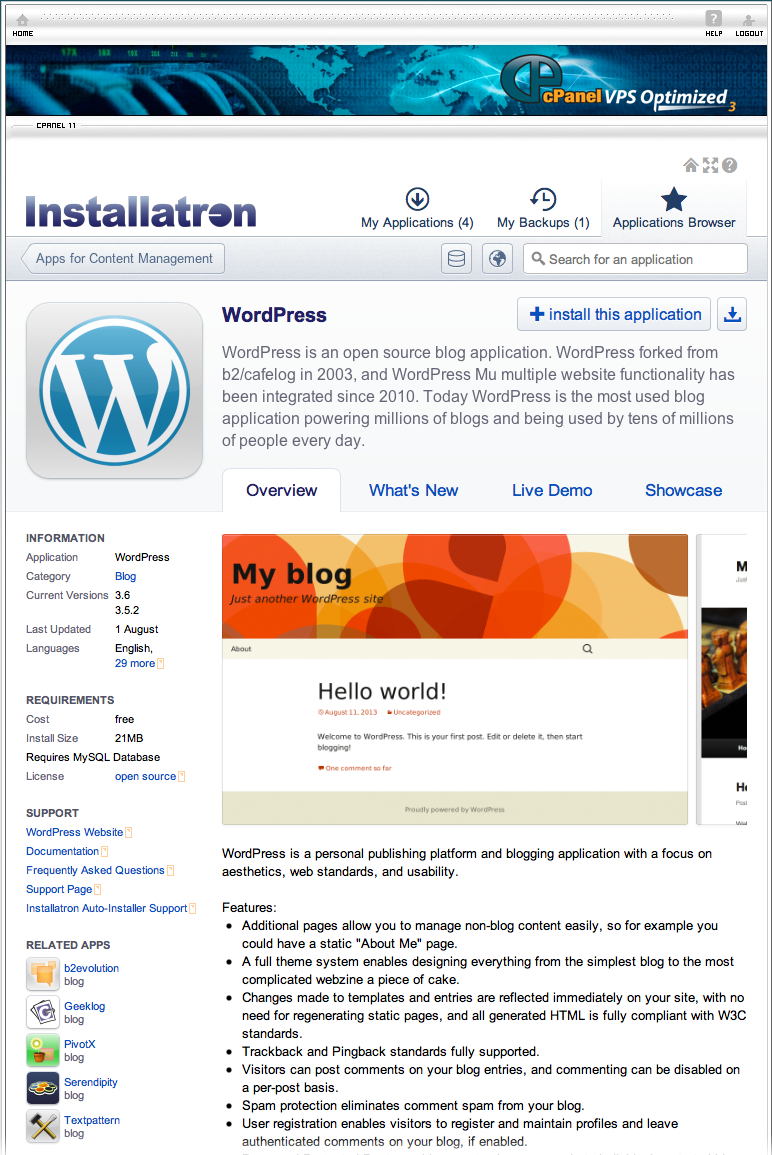
Task: Open the Live Demo tab
Action: pyautogui.click(x=552, y=491)
